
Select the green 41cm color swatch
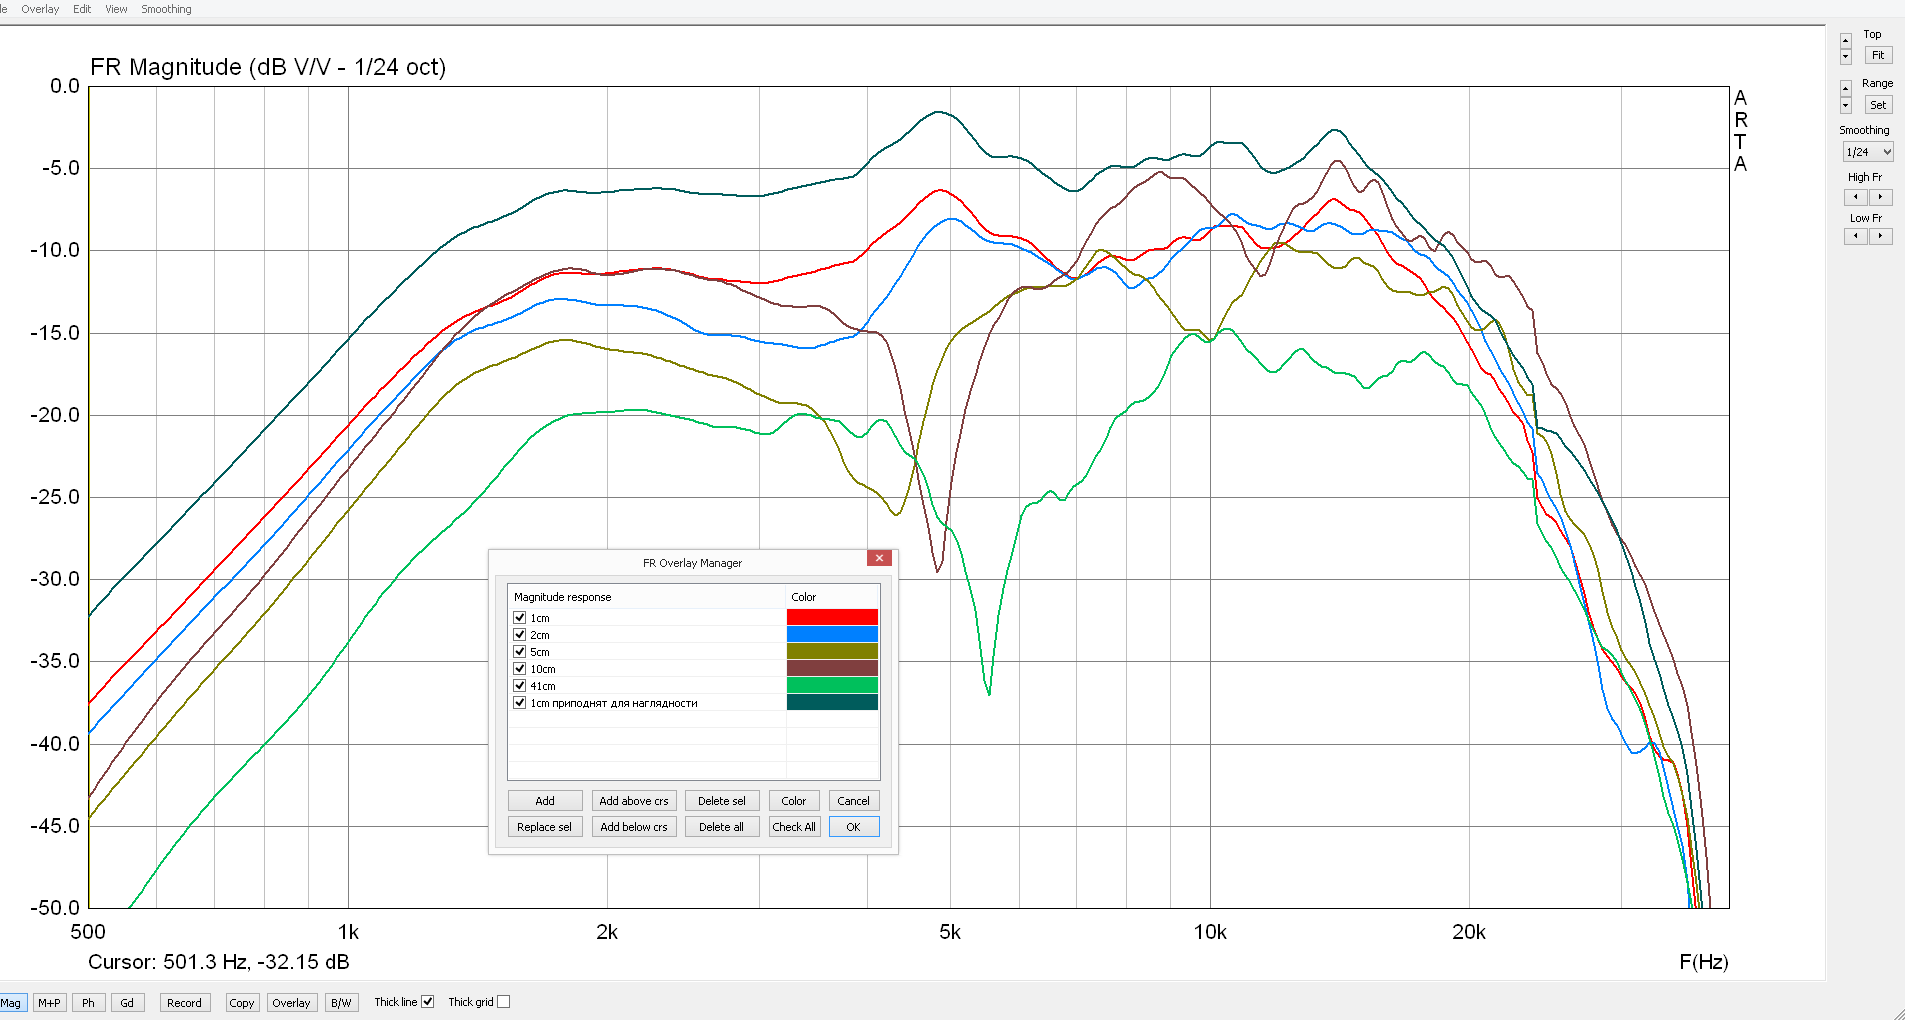click(x=832, y=686)
